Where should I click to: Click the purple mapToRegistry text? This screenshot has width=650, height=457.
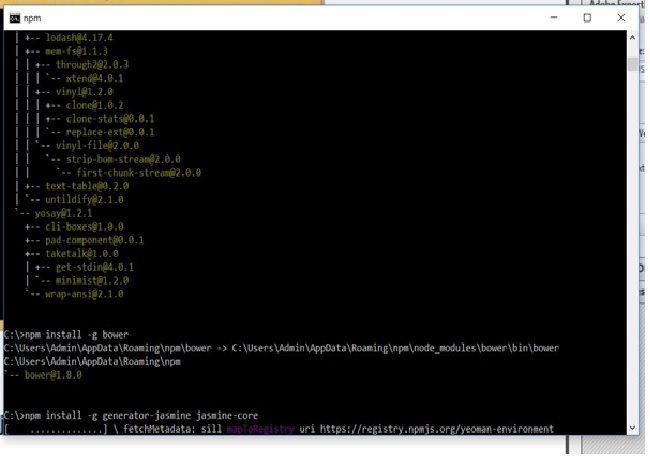click(260, 429)
